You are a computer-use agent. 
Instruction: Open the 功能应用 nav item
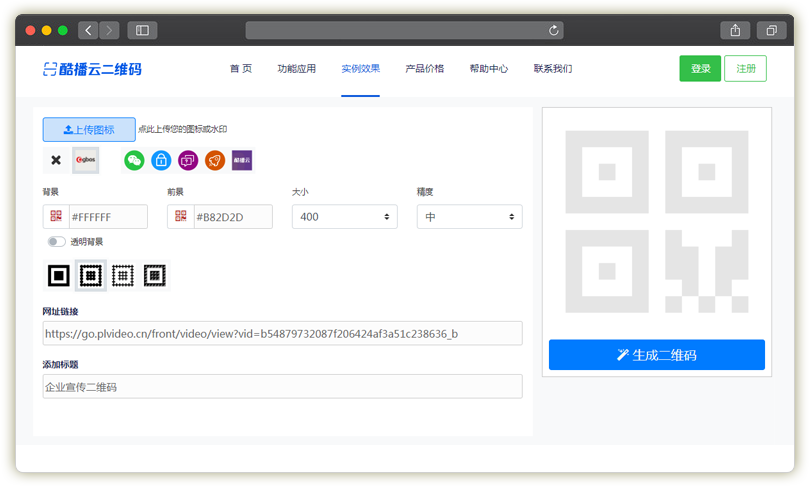pyautogui.click(x=297, y=69)
